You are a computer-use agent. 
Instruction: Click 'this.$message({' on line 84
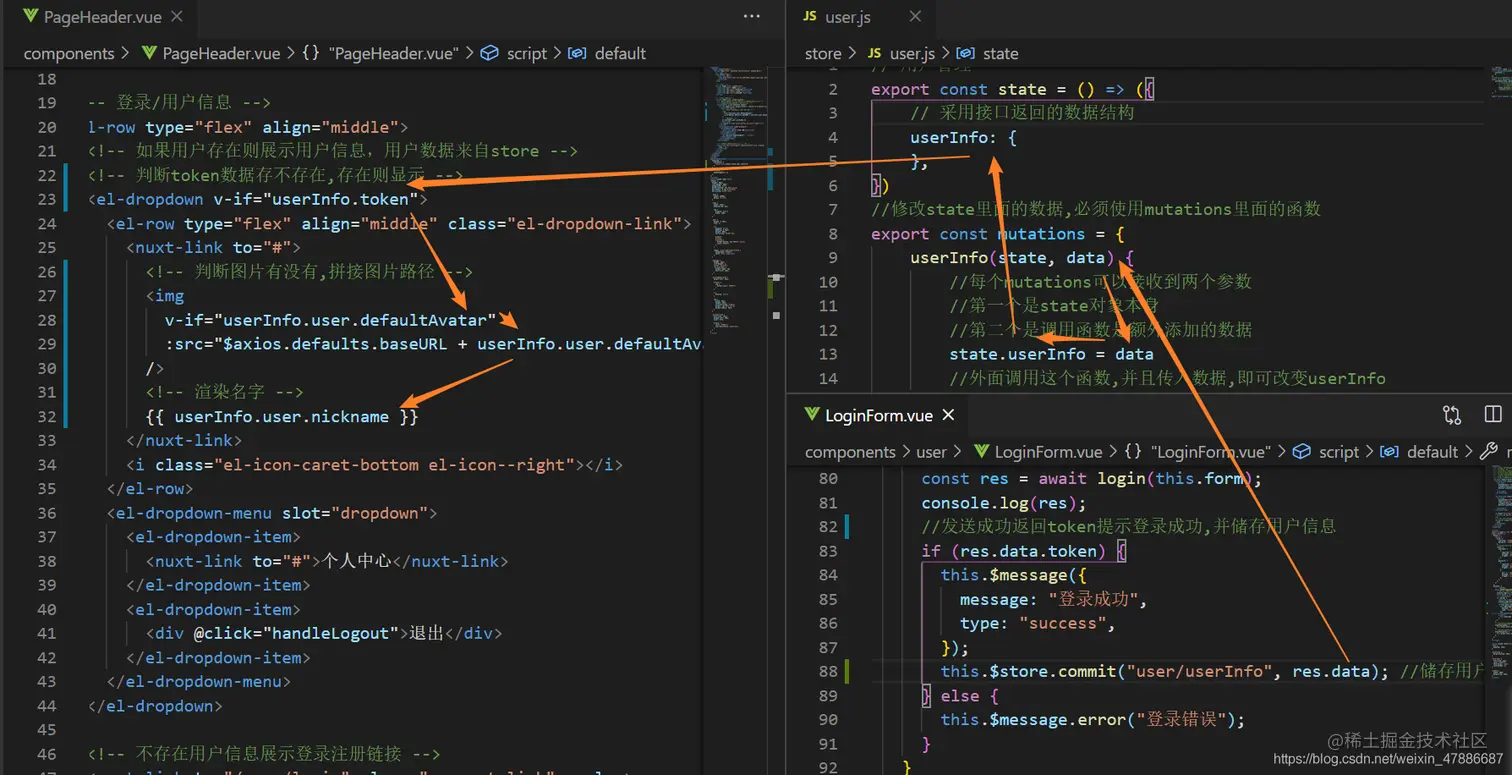tap(1014, 575)
